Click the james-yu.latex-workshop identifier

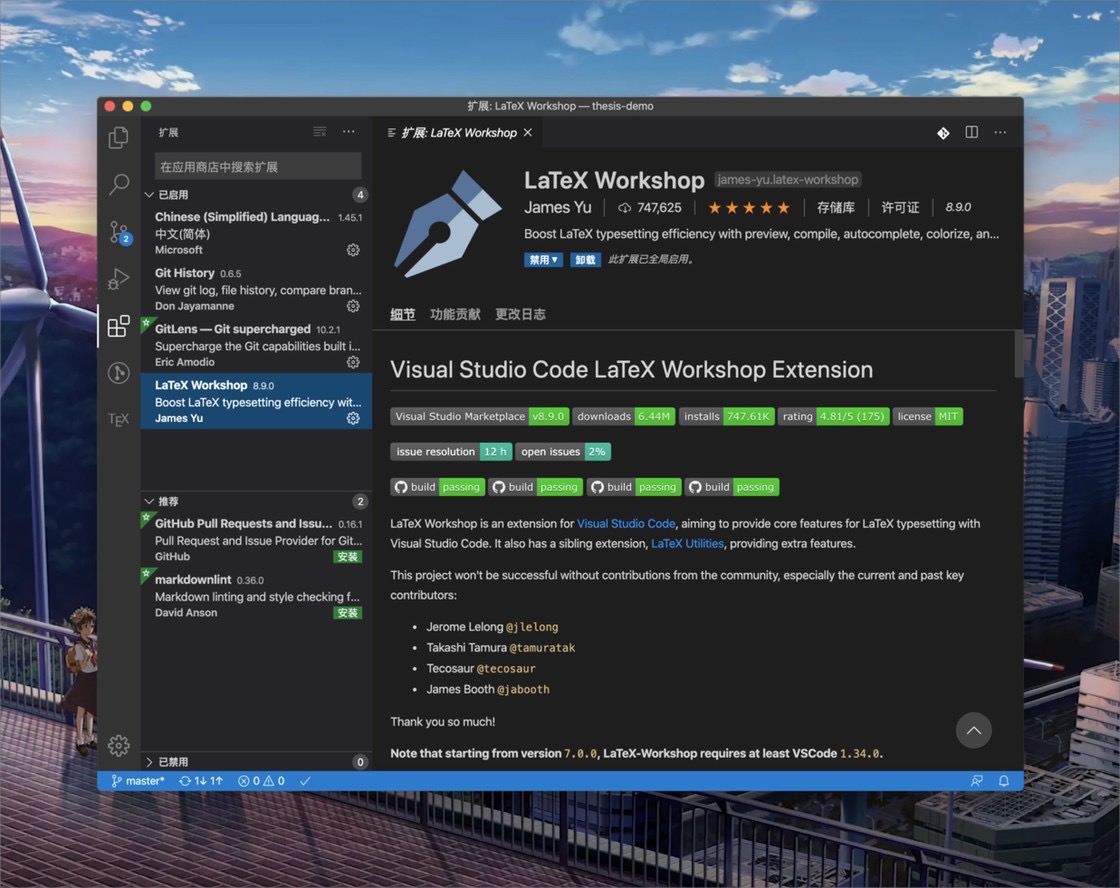tap(788, 179)
